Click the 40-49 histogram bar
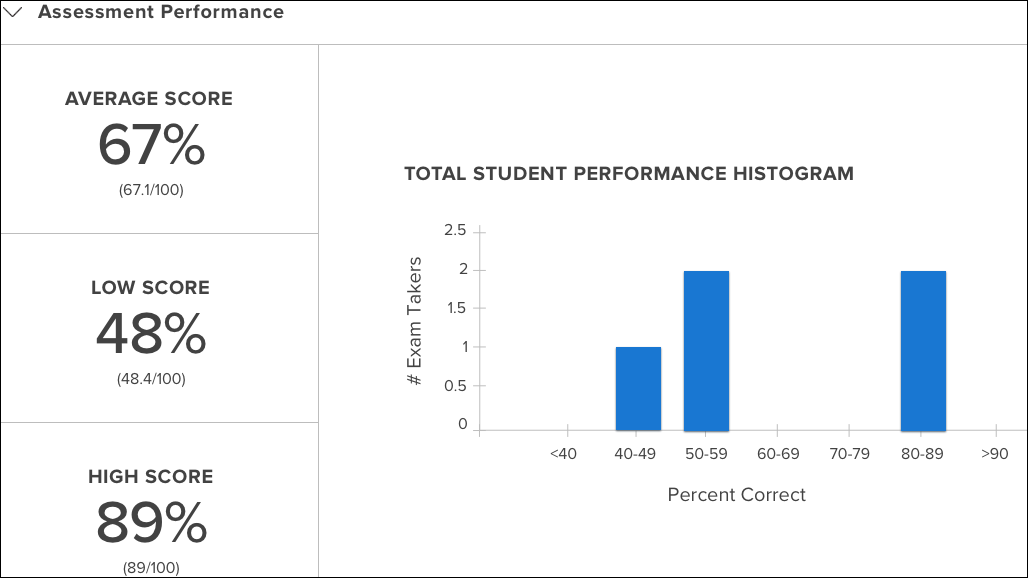 (x=638, y=389)
